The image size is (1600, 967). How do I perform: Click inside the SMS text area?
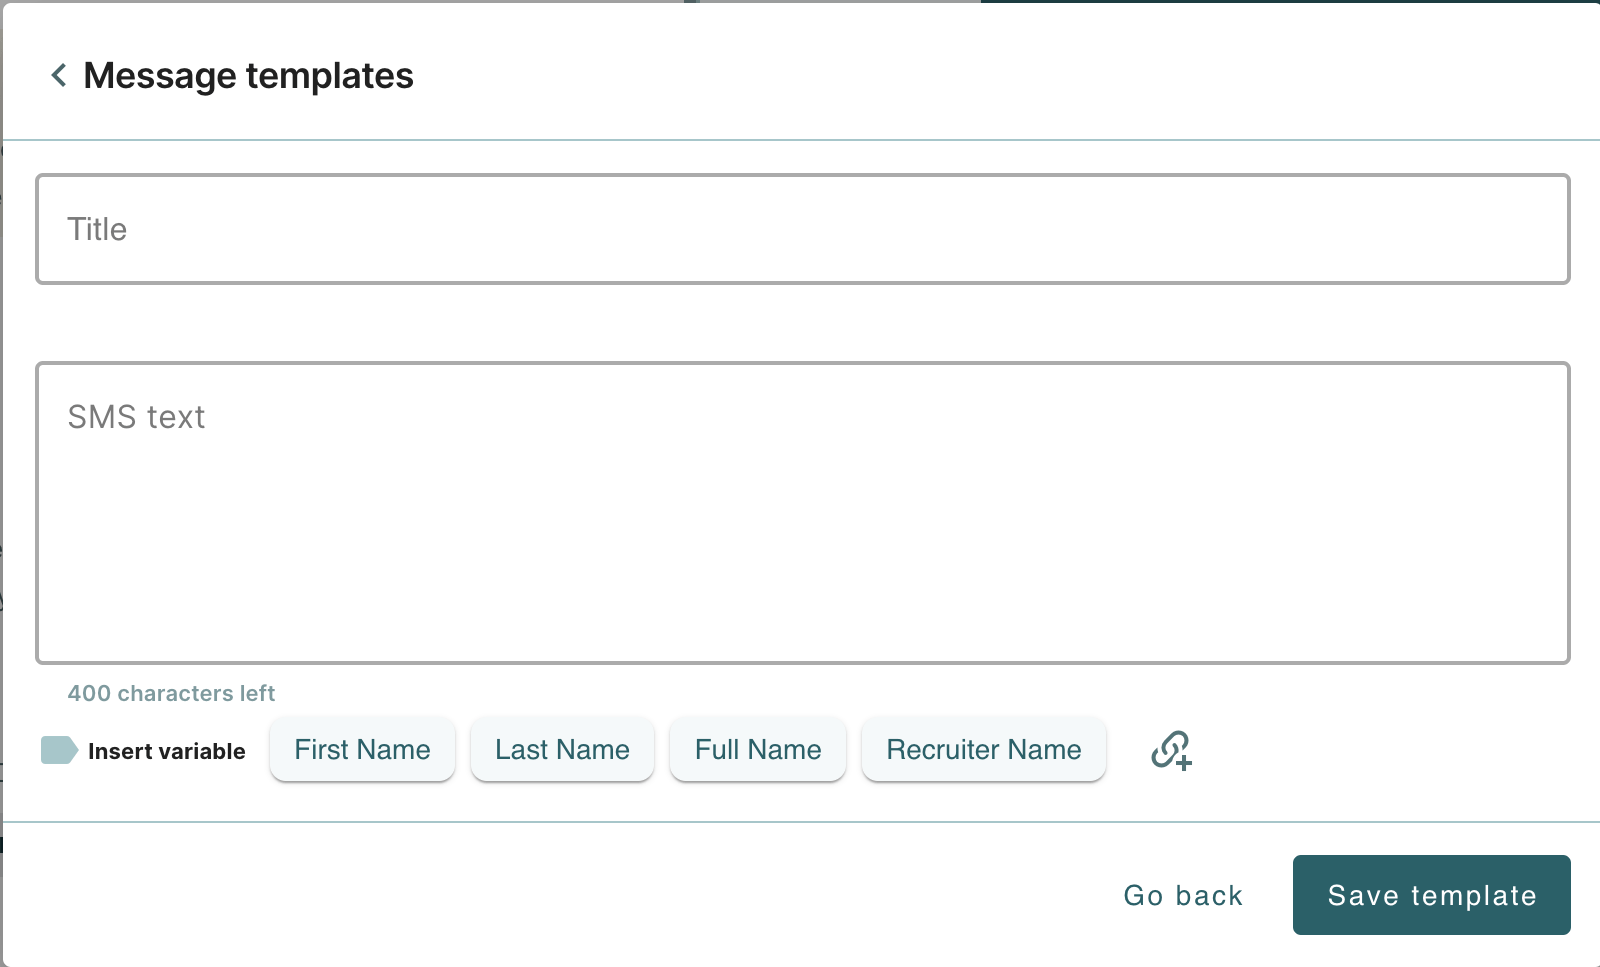(x=803, y=513)
